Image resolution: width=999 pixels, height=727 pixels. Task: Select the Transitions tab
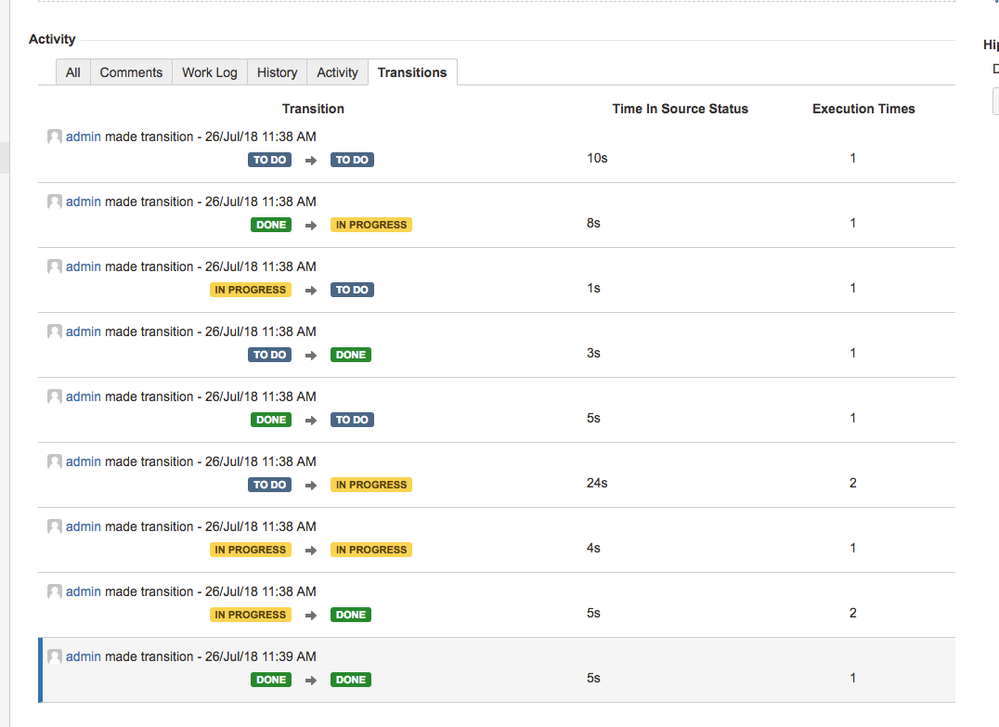[x=412, y=73]
